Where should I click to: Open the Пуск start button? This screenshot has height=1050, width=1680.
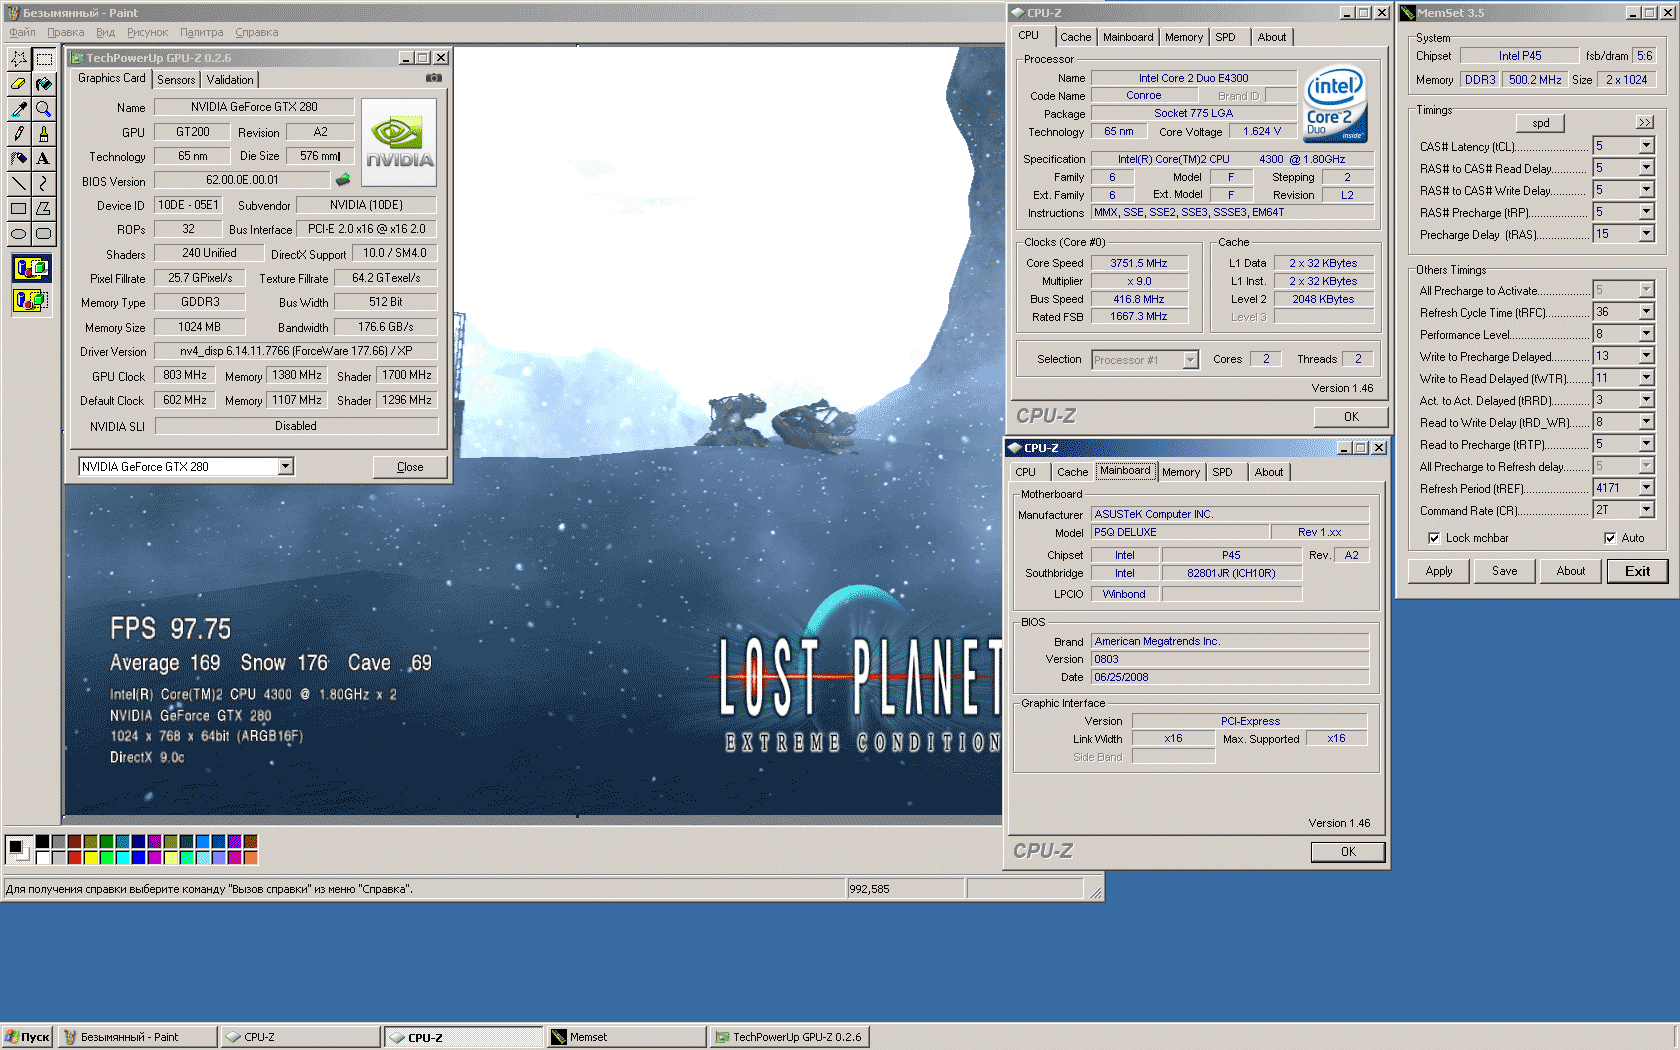[x=27, y=1037]
